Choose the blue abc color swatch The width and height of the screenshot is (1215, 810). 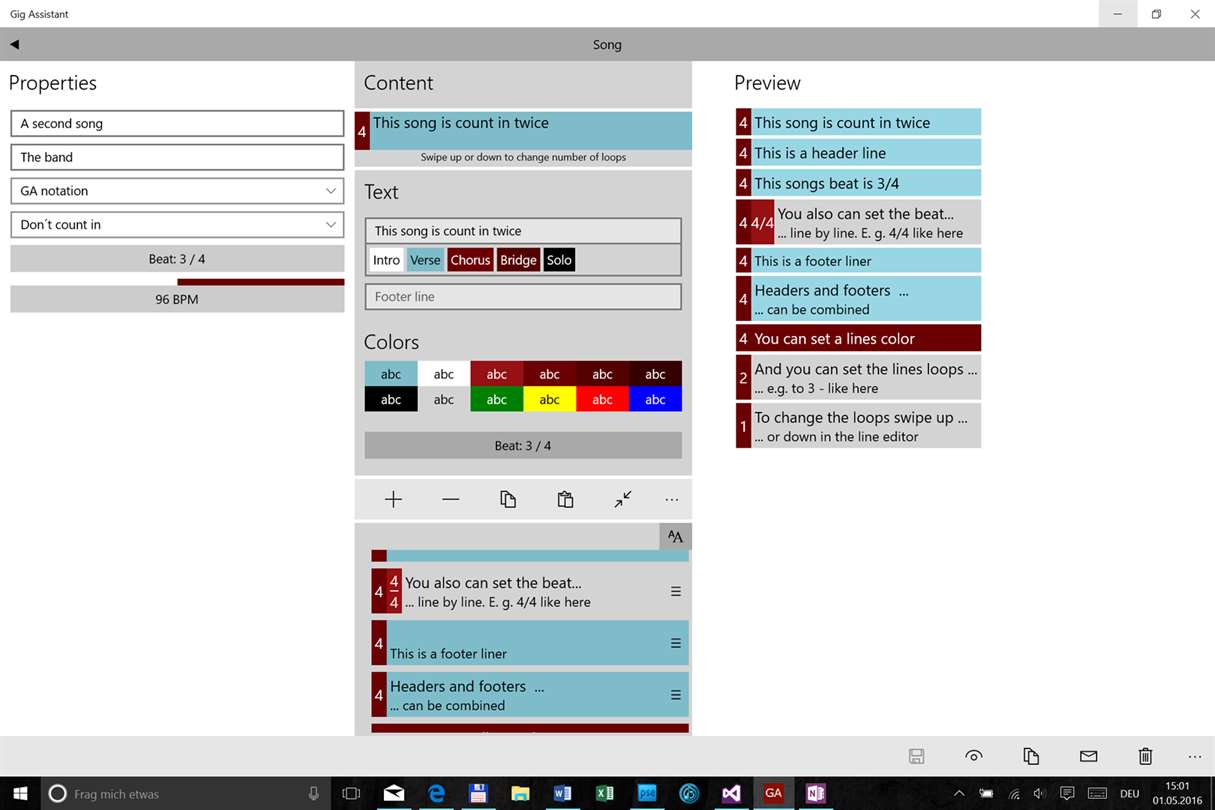(655, 399)
